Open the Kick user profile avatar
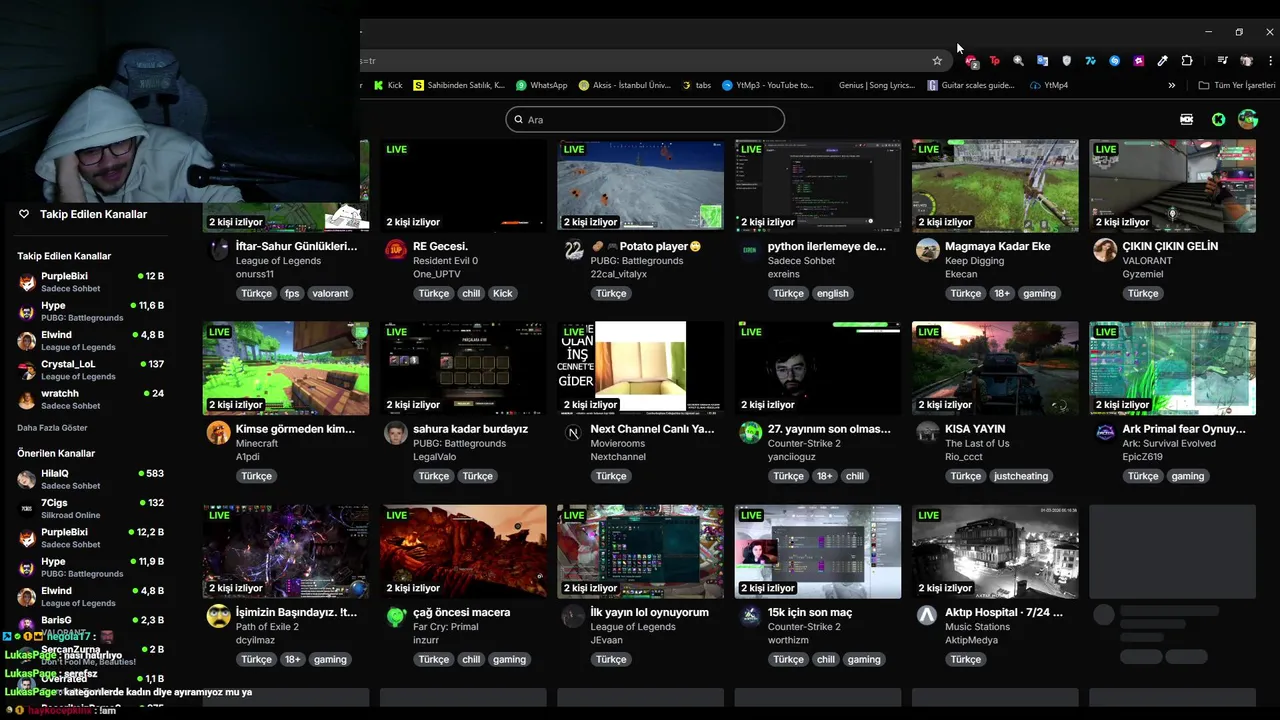Viewport: 1280px width, 720px height. (x=1248, y=119)
